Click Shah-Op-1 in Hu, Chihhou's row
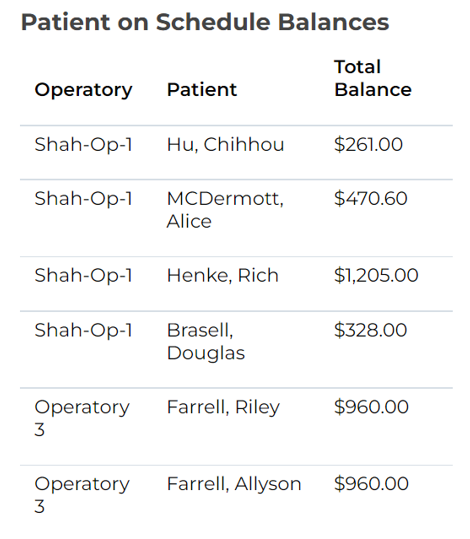Screen dimensions: 470x539 coord(83,145)
